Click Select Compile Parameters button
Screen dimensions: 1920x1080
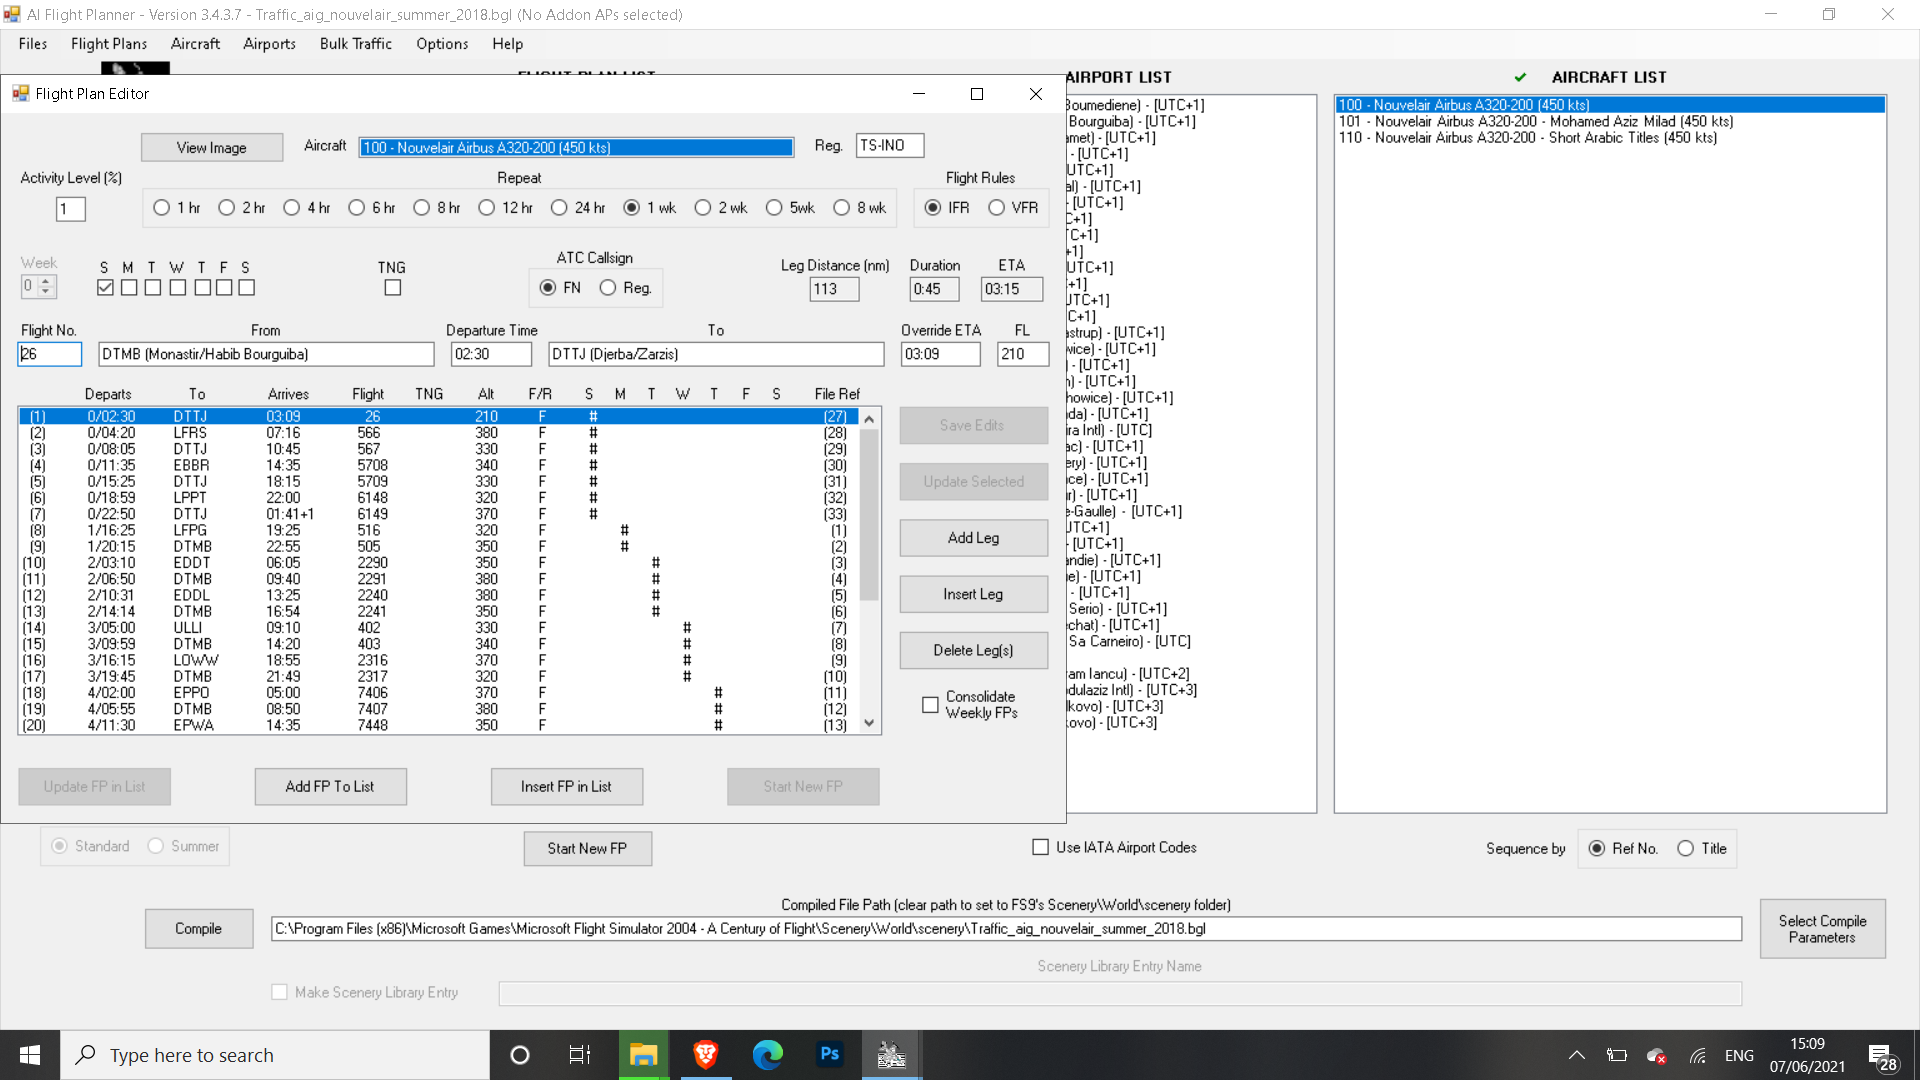click(x=1822, y=929)
